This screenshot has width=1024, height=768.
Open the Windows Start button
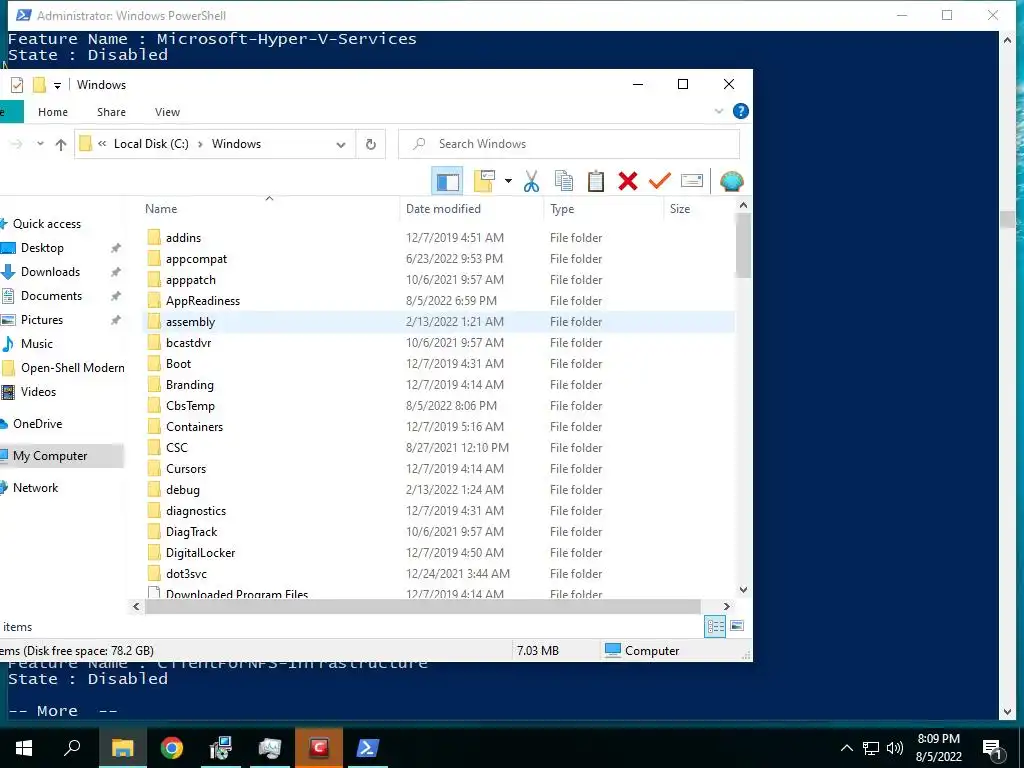click(24, 748)
